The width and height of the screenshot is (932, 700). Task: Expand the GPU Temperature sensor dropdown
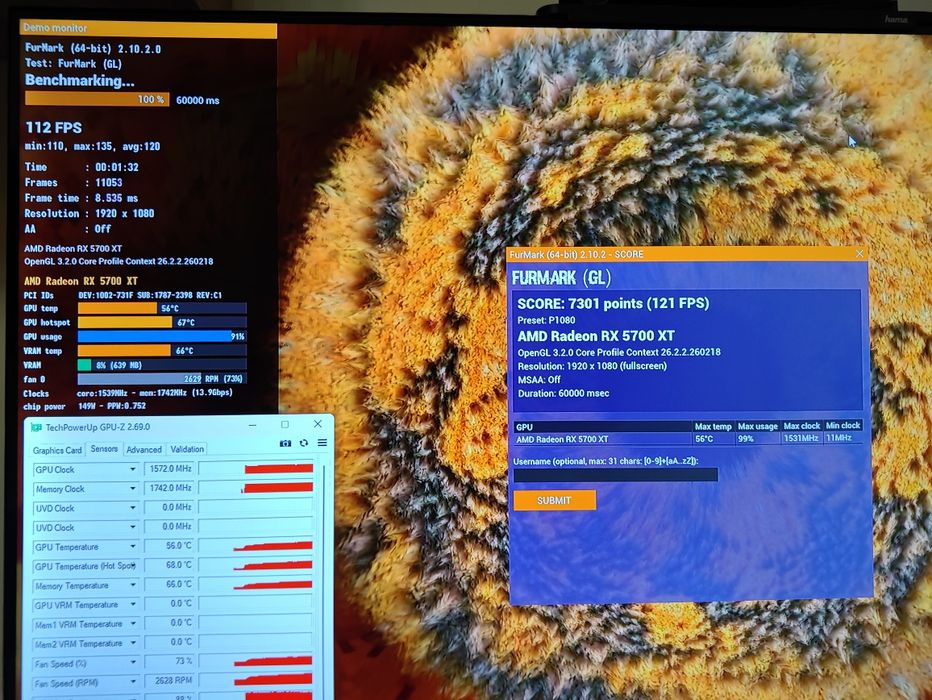click(133, 547)
